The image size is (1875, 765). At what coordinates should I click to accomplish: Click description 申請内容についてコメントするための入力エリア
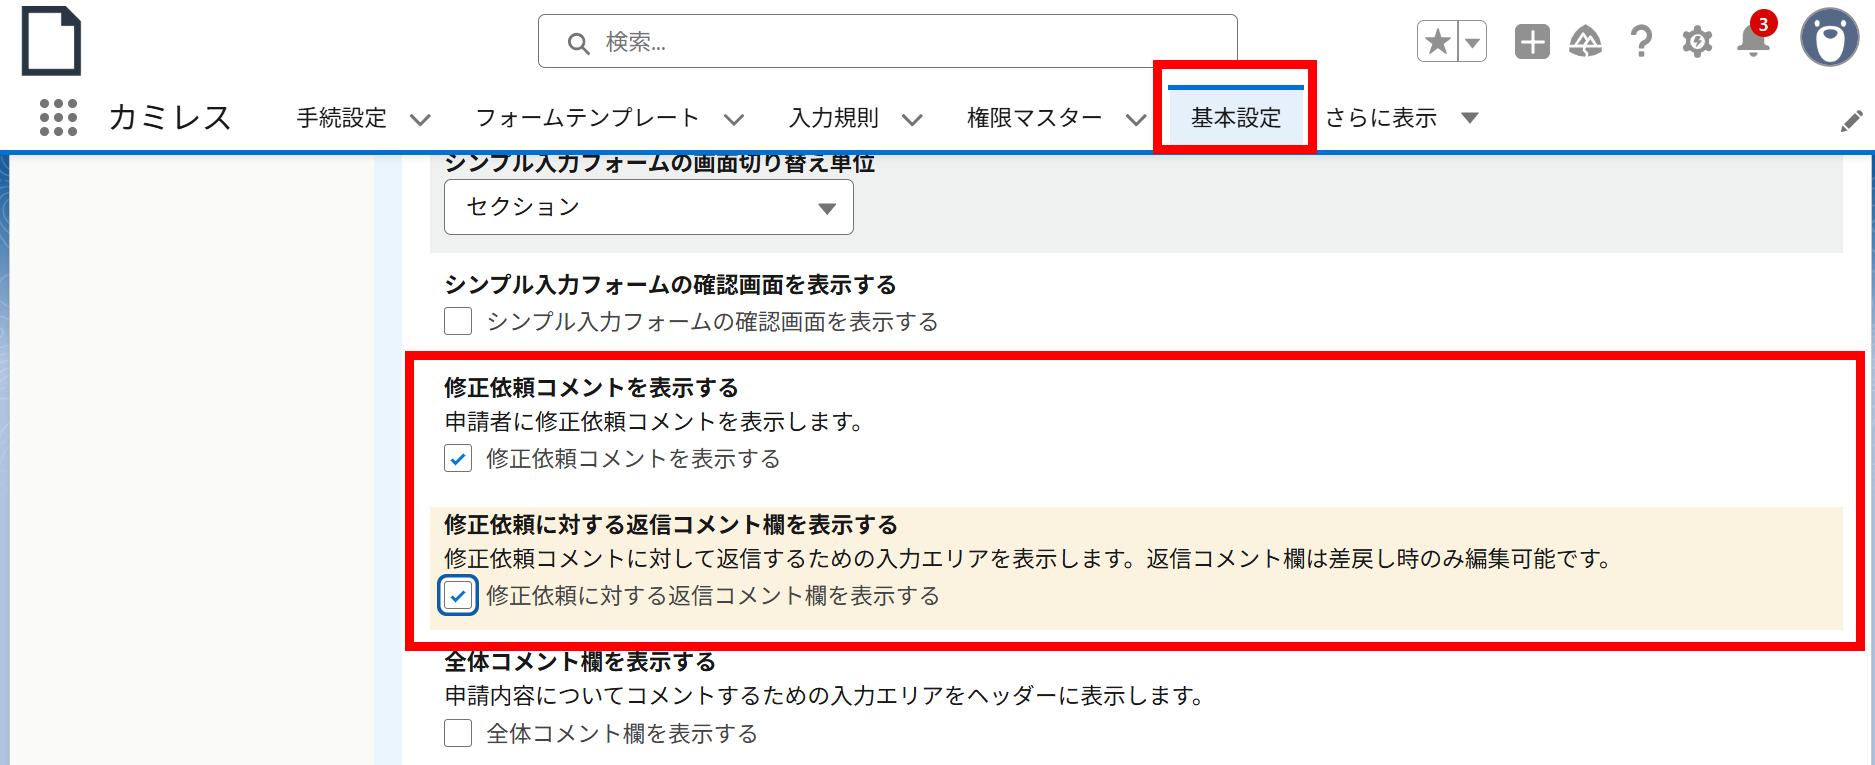(825, 695)
